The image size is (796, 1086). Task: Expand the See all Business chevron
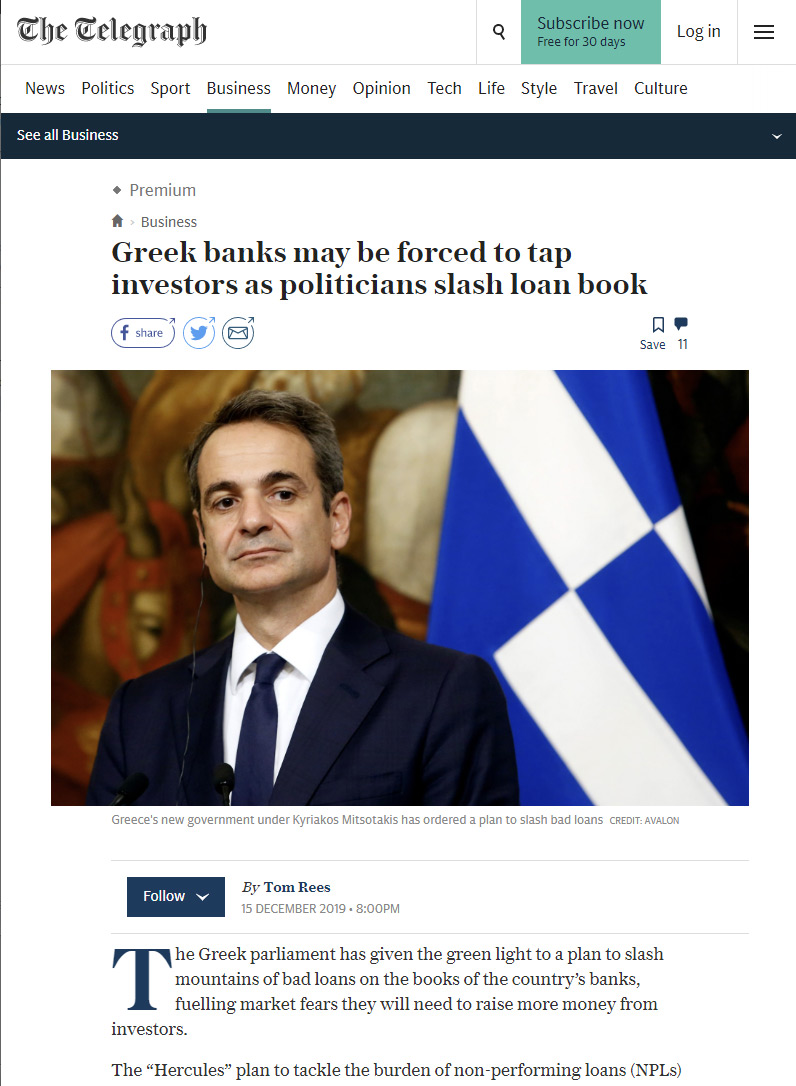777,136
